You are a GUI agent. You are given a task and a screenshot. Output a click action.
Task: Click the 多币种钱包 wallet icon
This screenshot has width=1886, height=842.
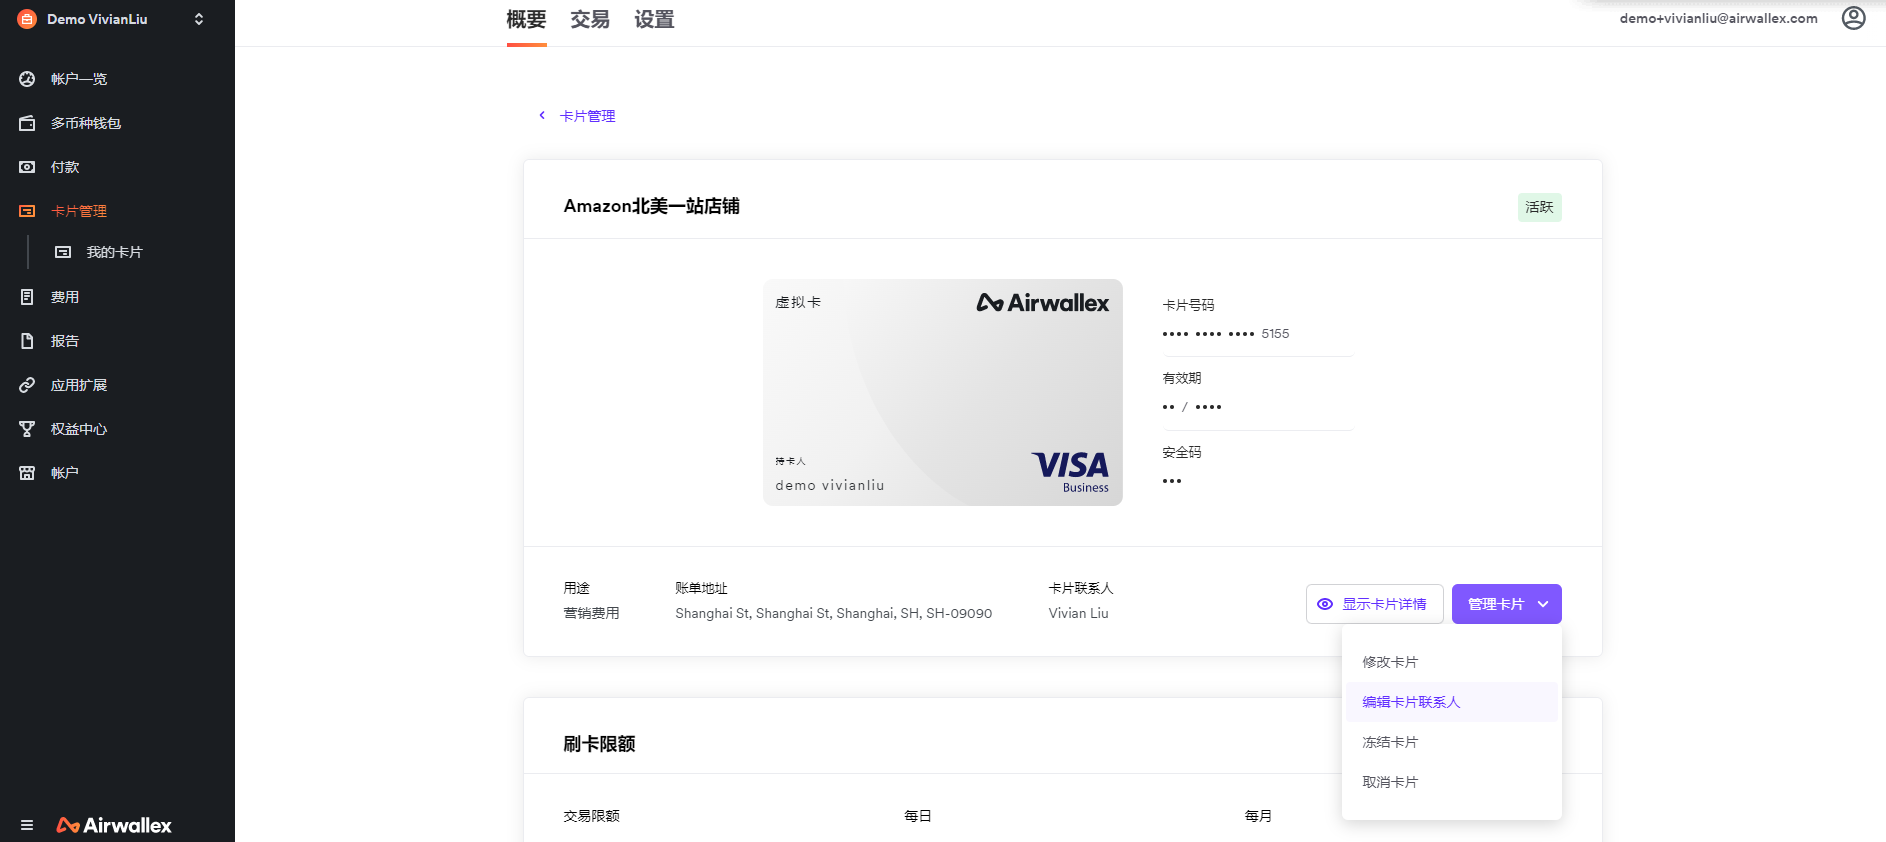pyautogui.click(x=27, y=123)
